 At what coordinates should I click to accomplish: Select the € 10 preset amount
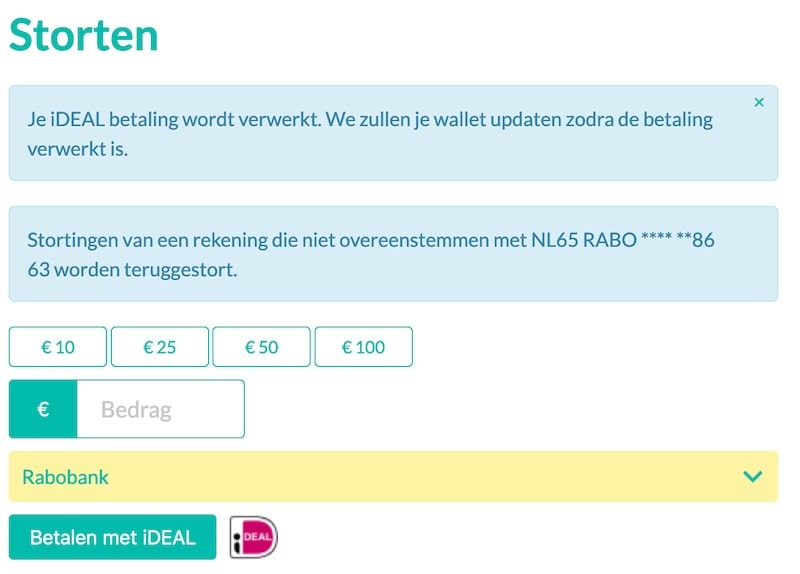(58, 347)
